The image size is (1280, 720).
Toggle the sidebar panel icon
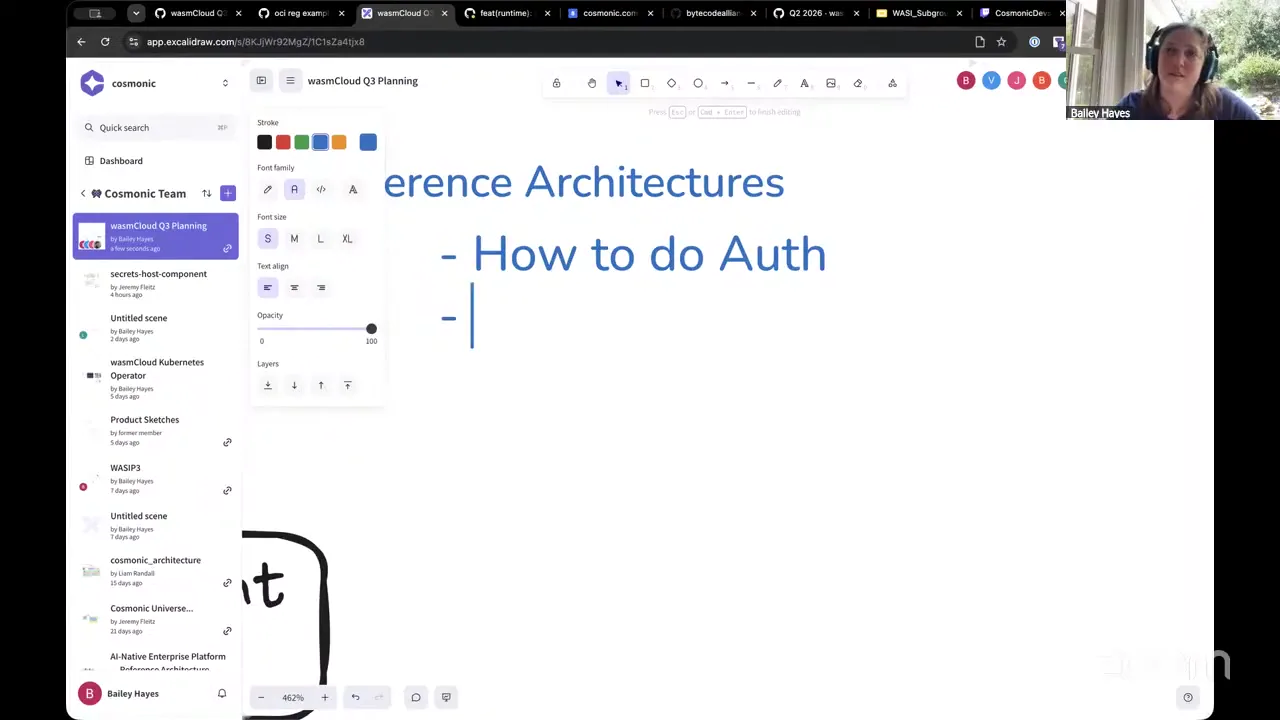261,81
